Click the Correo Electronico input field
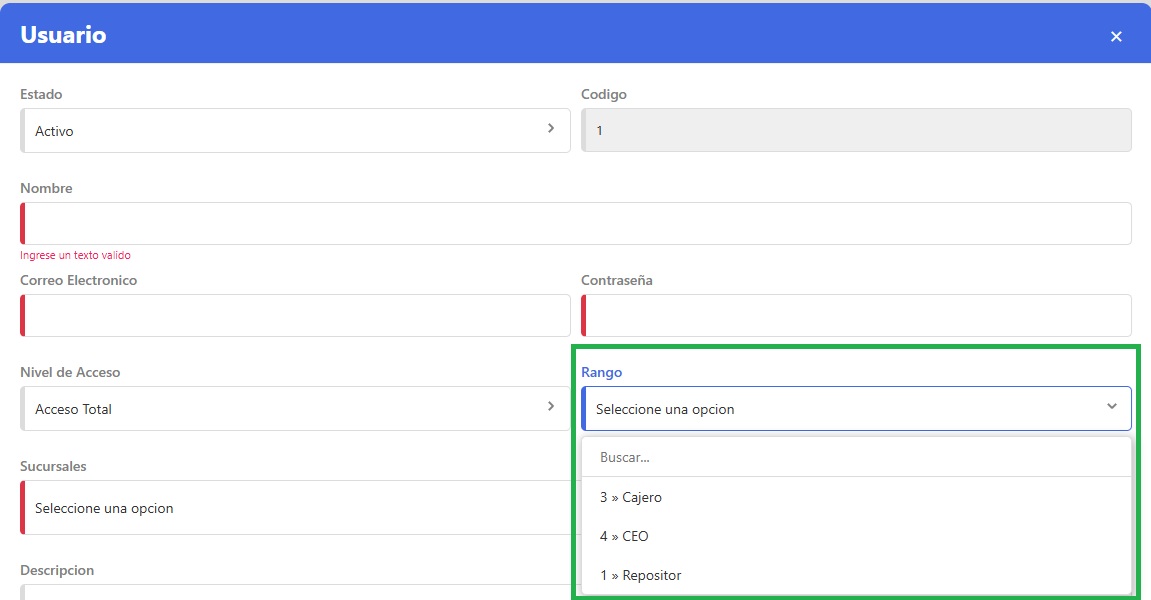Image resolution: width=1151 pixels, height=600 pixels. tap(295, 316)
